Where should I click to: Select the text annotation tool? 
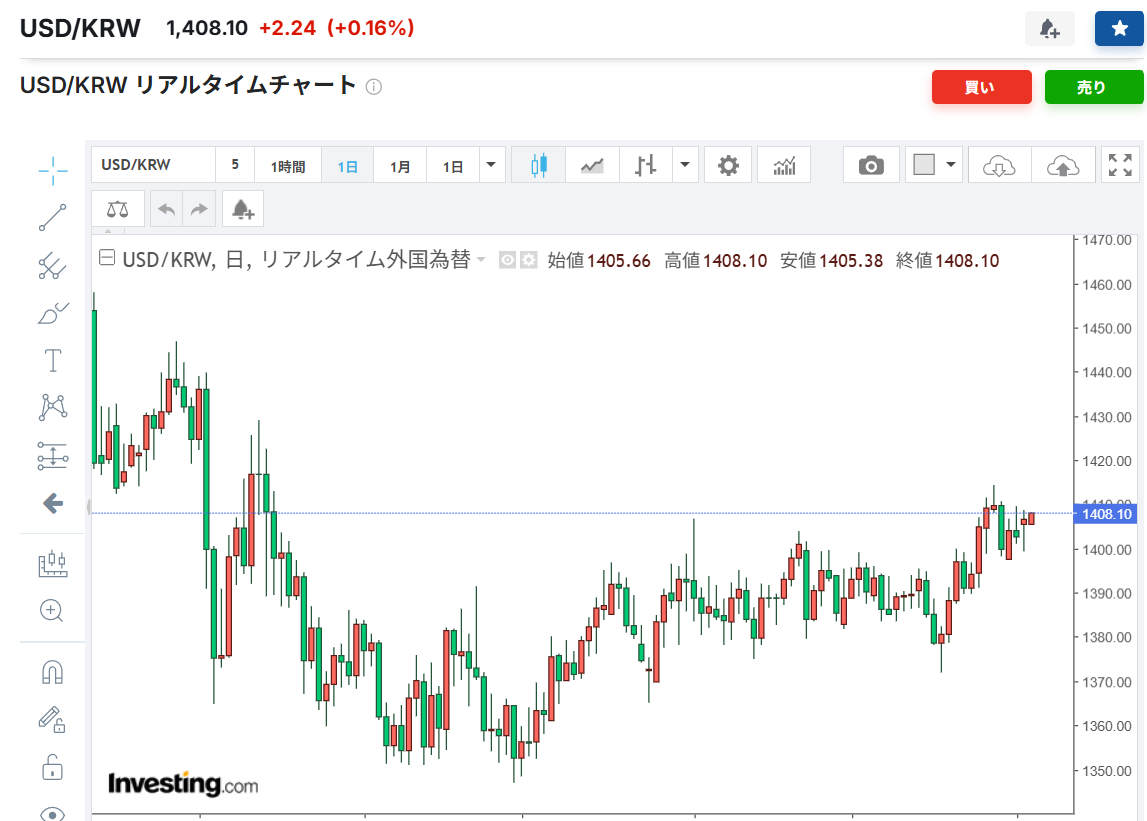click(53, 360)
